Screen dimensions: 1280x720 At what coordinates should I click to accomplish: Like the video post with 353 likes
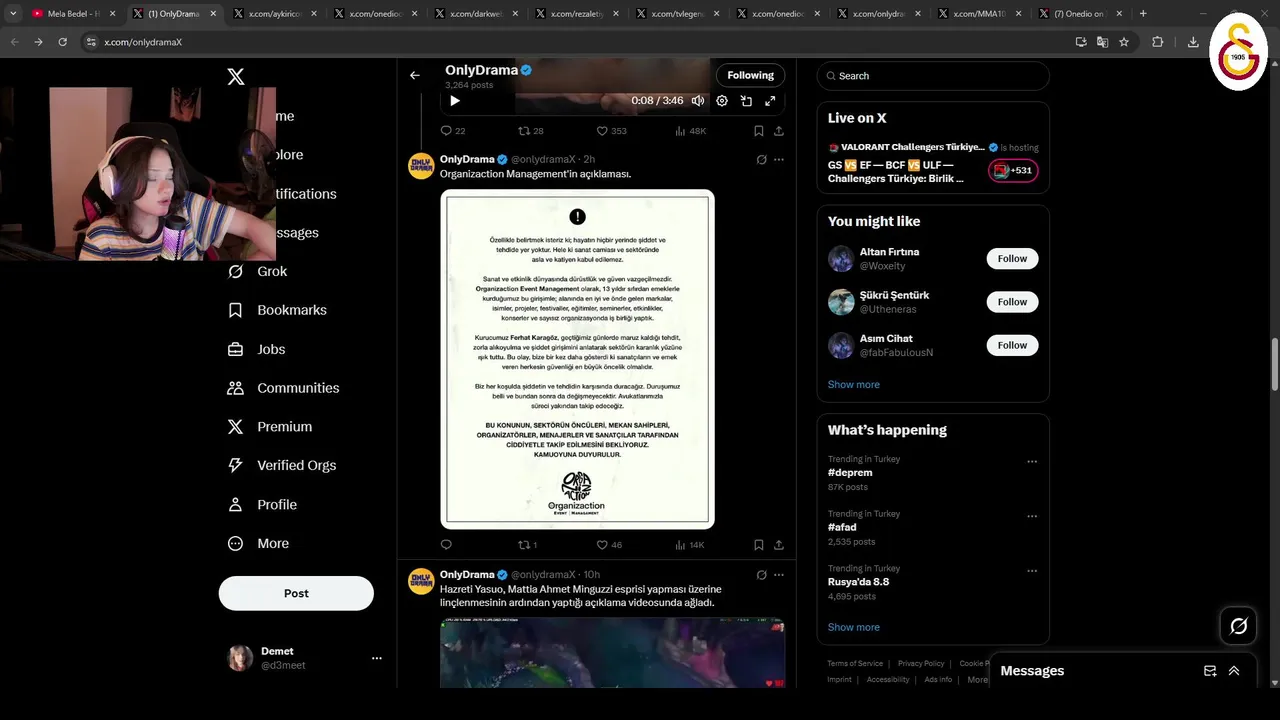611,131
